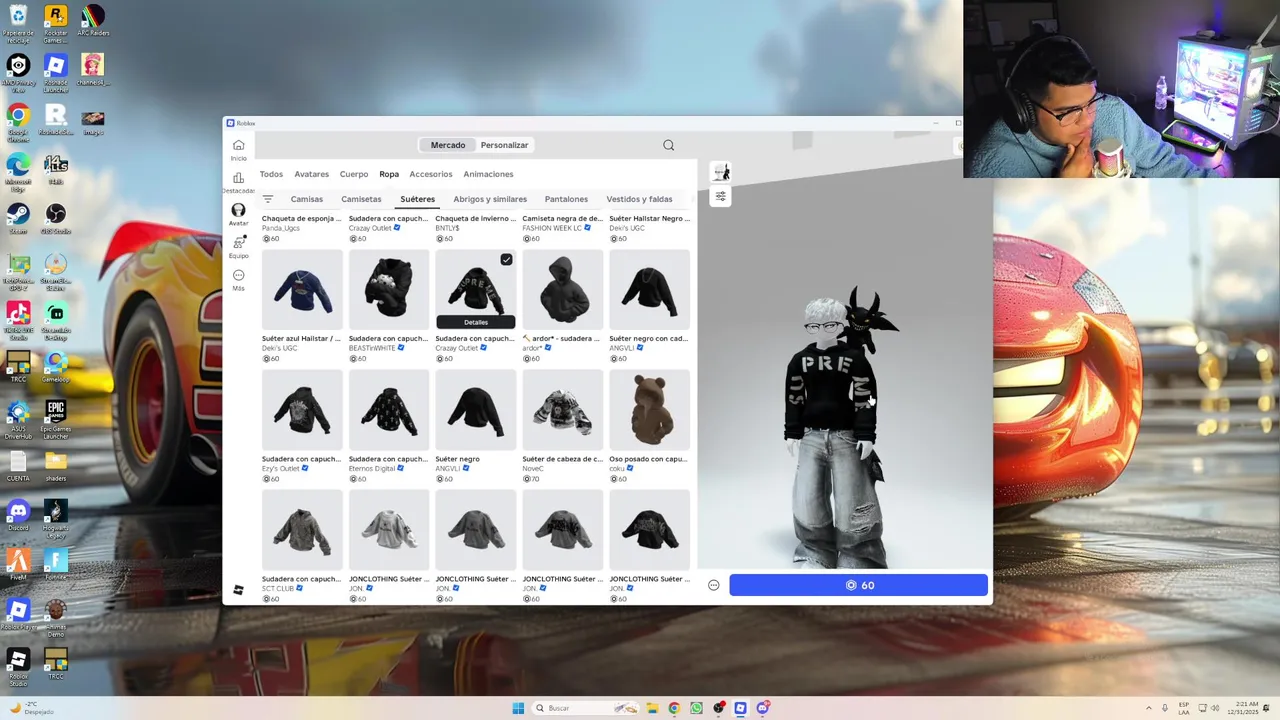Open WhatsApp from the taskbar
The image size is (1280, 720).
(x=696, y=708)
